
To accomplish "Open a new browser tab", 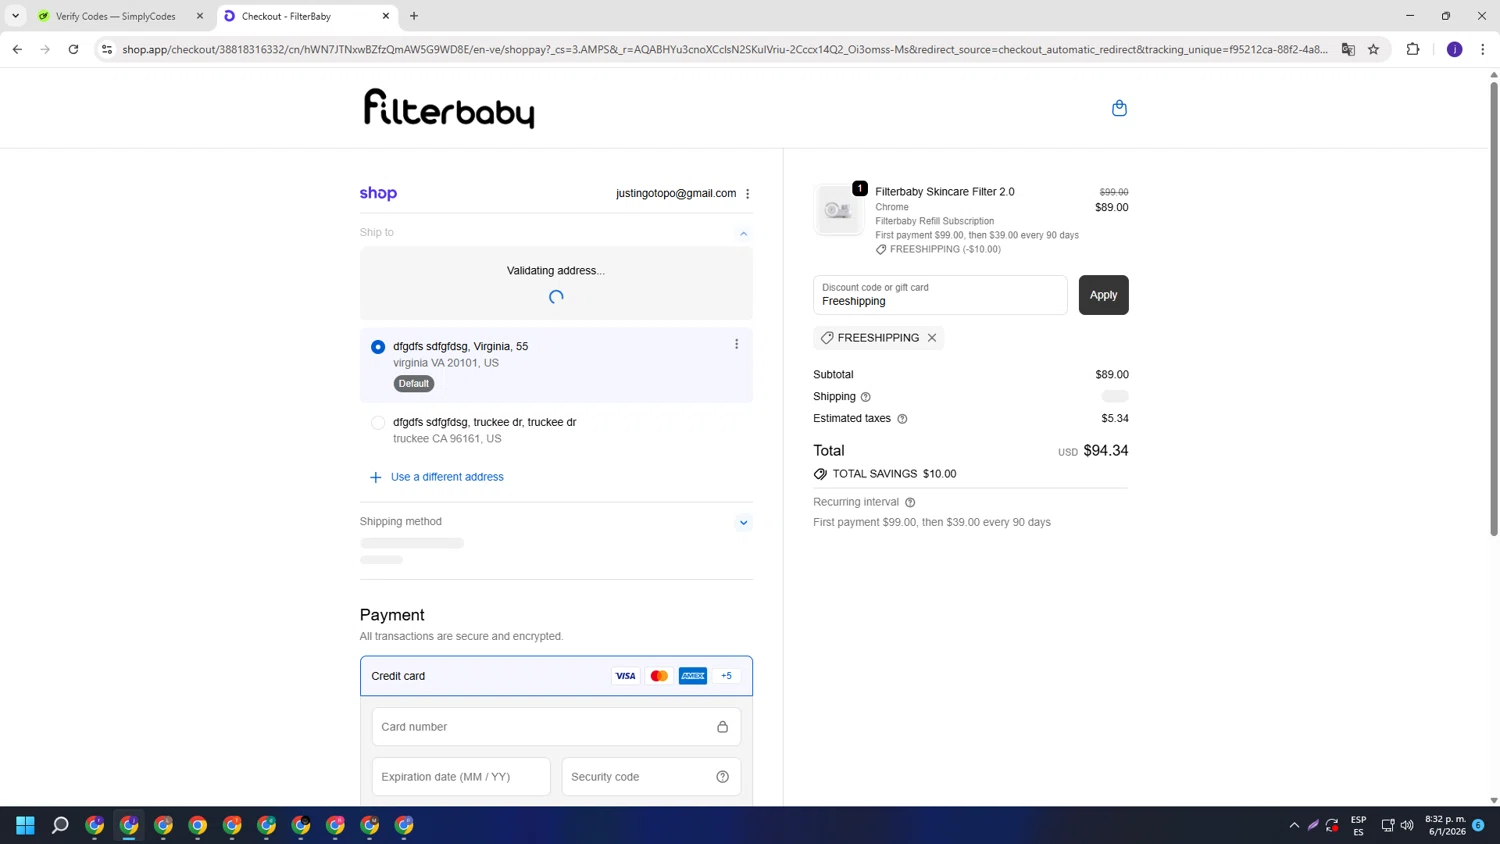I will point(414,16).
